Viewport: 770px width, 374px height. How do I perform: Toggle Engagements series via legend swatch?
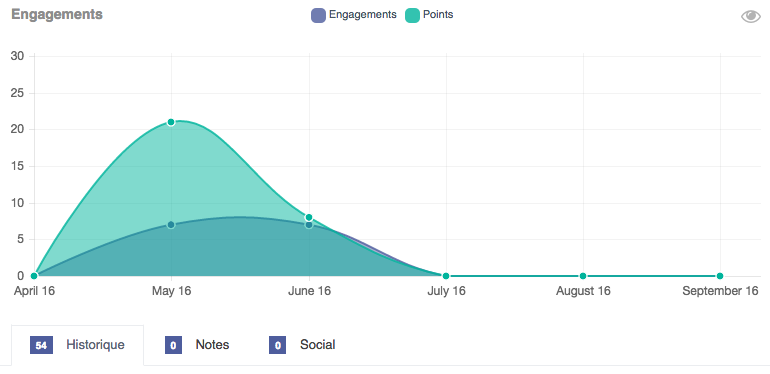(x=318, y=15)
